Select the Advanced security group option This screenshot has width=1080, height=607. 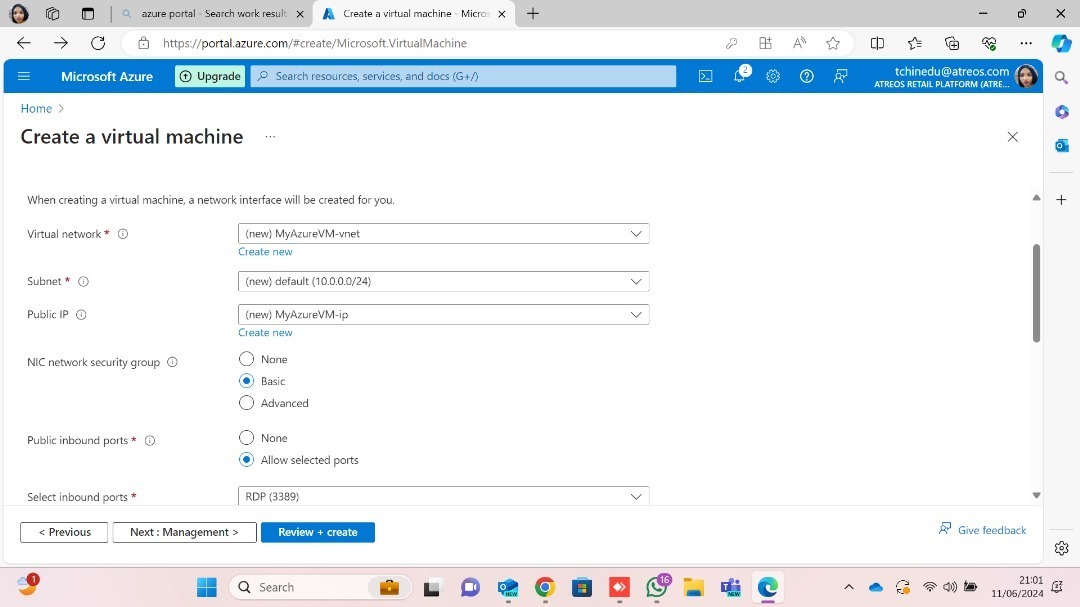pos(247,403)
